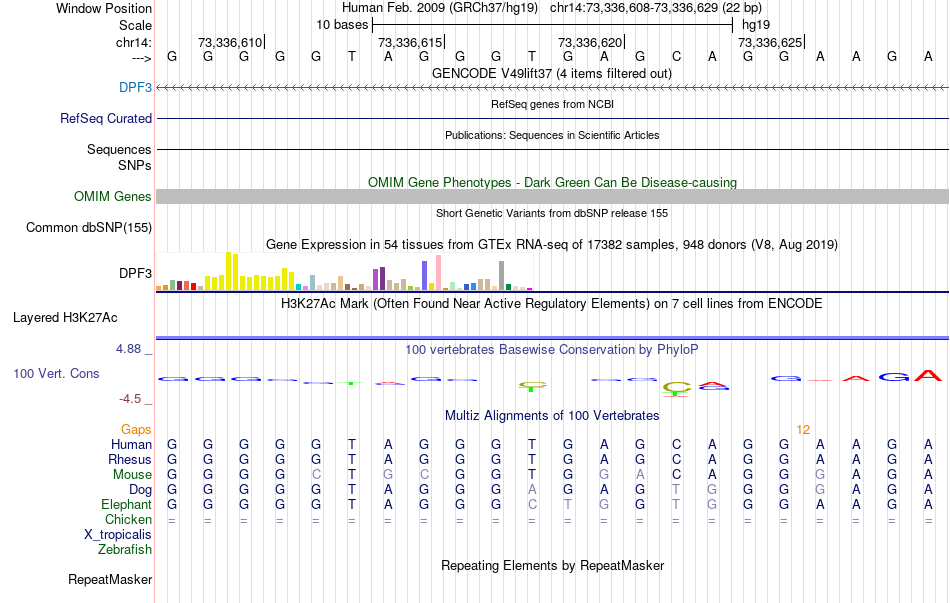
Task: Click the orange 12 gap marker
Action: (x=803, y=430)
